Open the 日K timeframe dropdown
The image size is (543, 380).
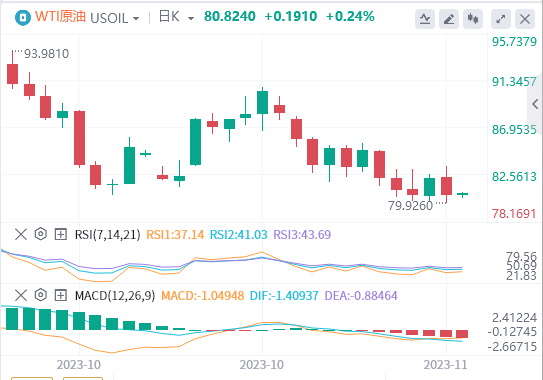[176, 17]
